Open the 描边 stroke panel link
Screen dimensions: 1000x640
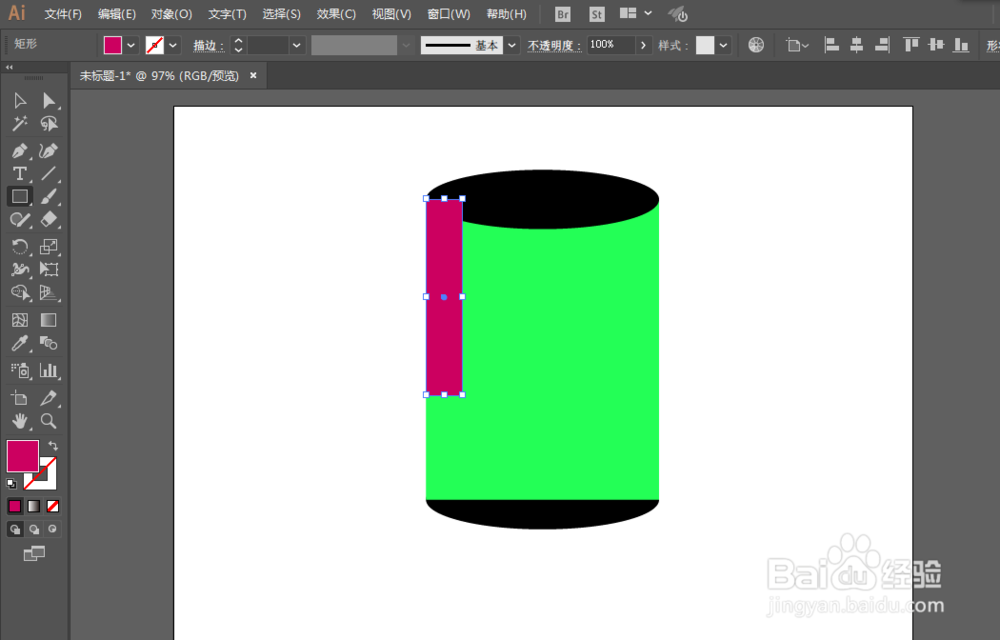(210, 44)
